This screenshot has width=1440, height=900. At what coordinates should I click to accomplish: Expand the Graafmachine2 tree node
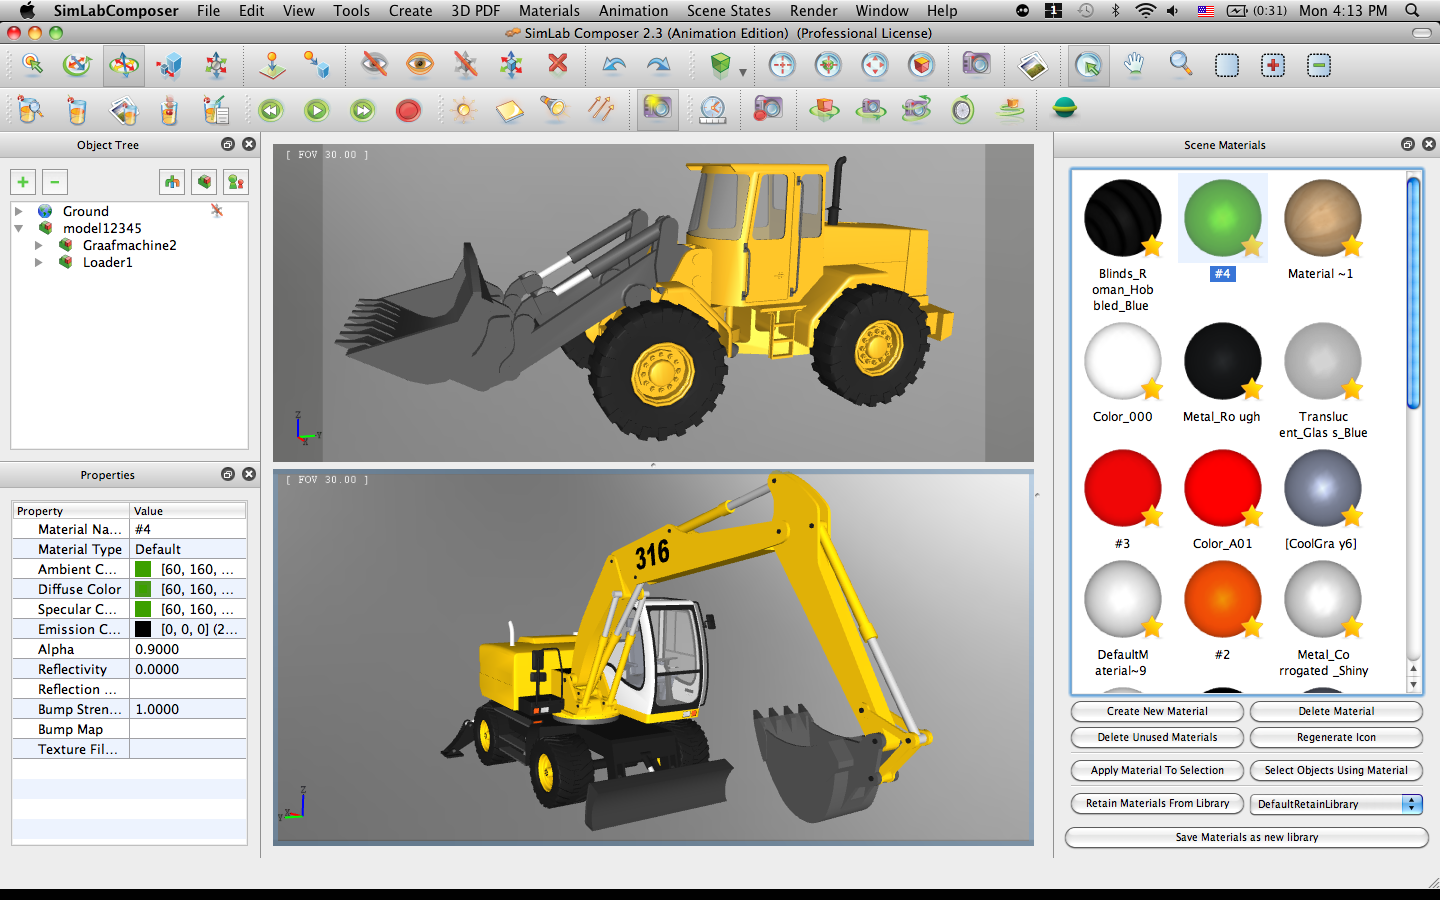pos(39,245)
